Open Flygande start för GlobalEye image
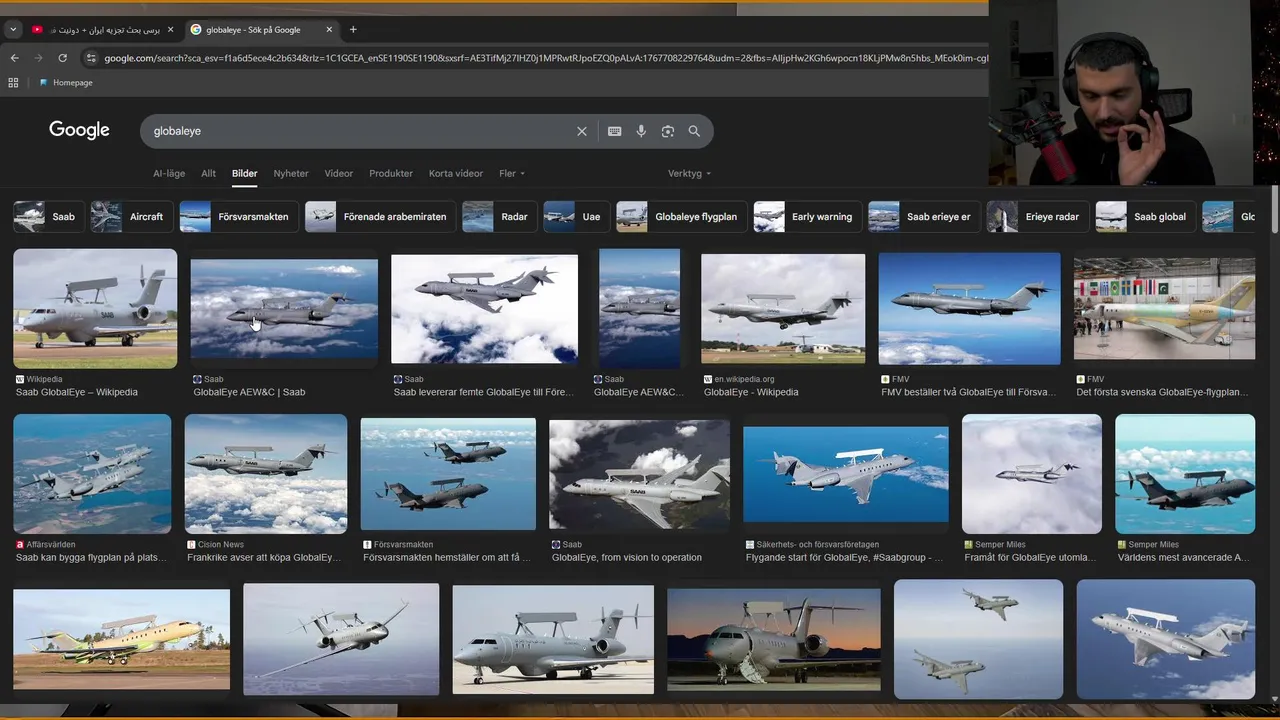Viewport: 1280px width, 720px height. point(846,473)
